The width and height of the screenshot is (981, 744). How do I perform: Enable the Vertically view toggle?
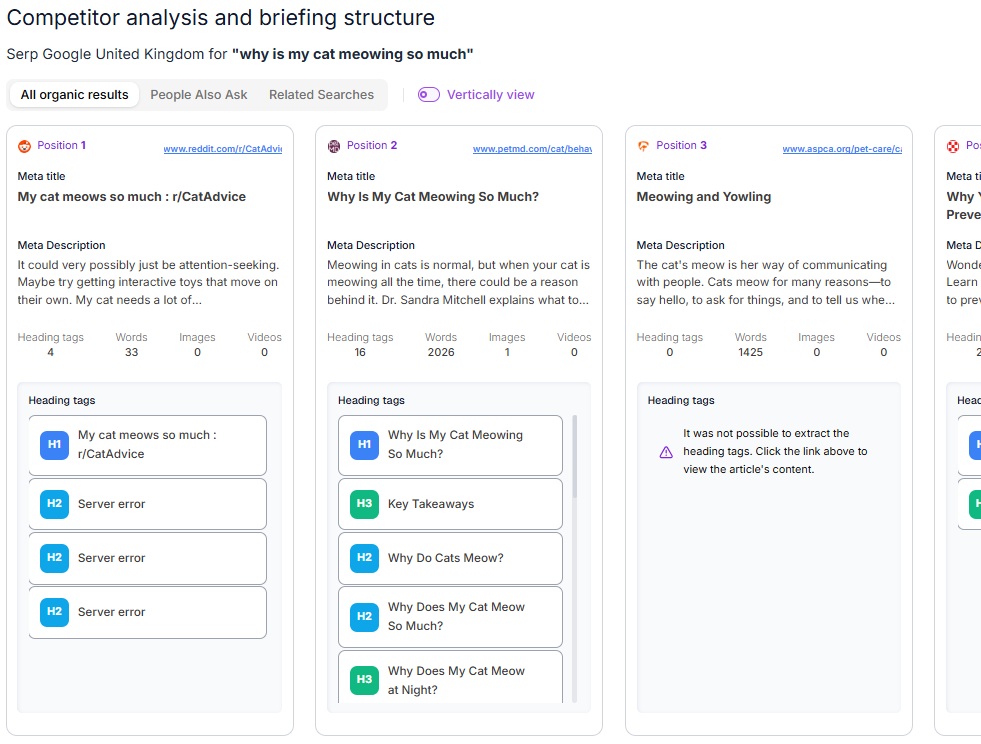point(428,93)
